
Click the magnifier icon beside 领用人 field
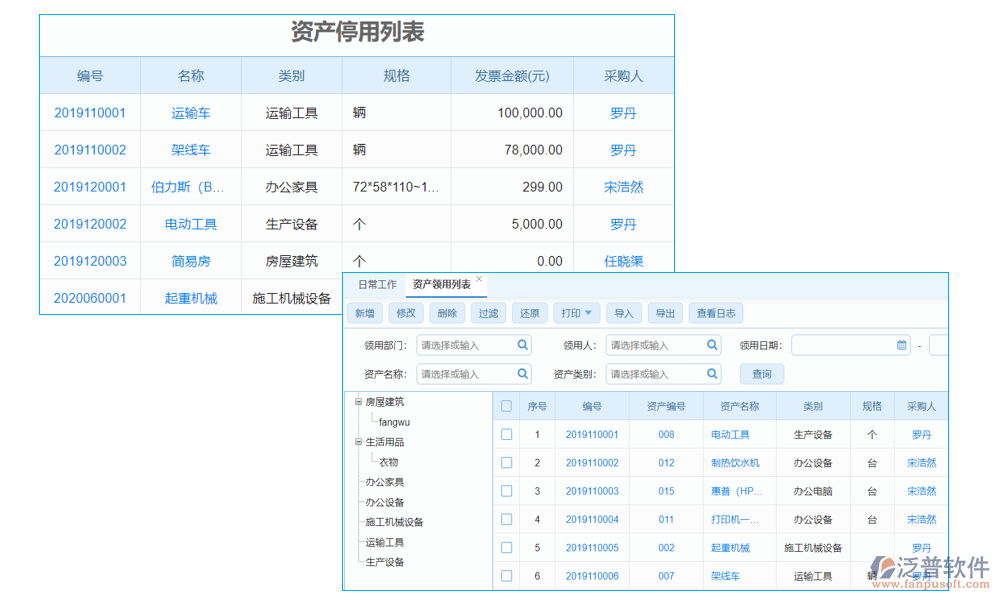tap(710, 344)
